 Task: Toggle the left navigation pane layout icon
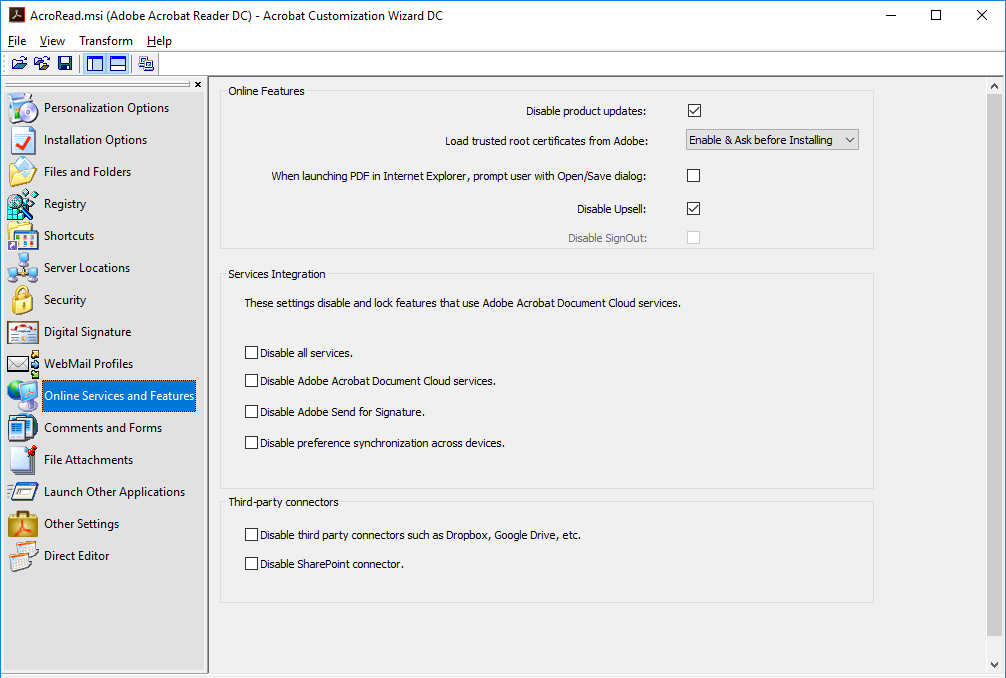95,64
